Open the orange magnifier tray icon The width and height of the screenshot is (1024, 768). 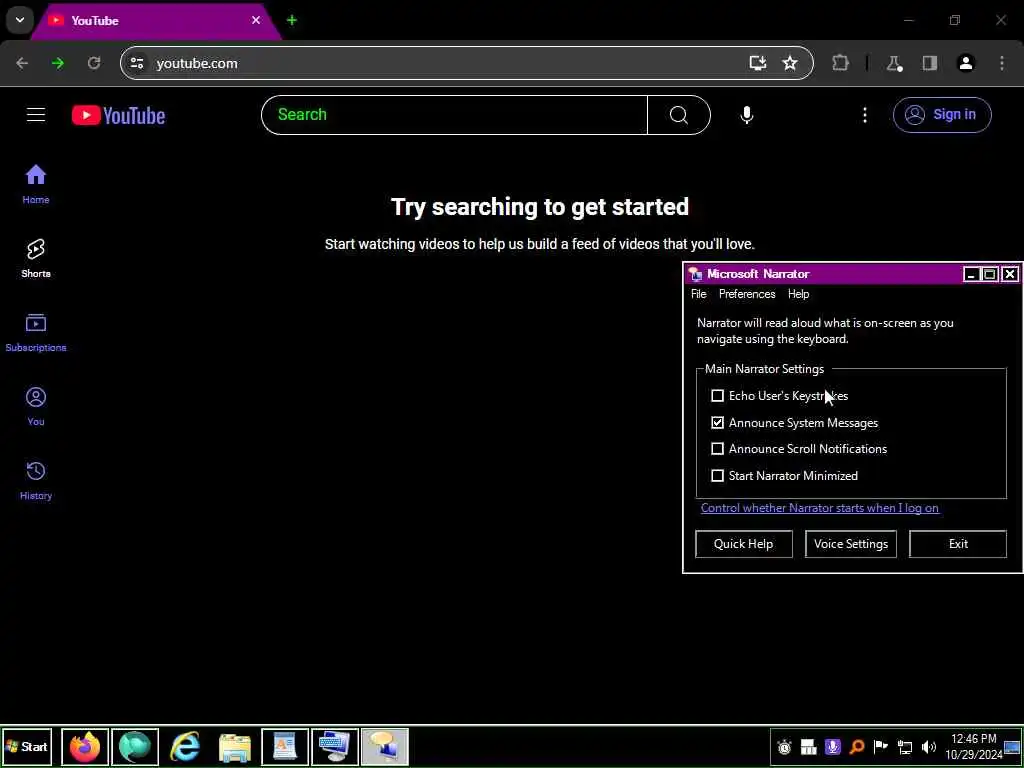click(x=857, y=747)
